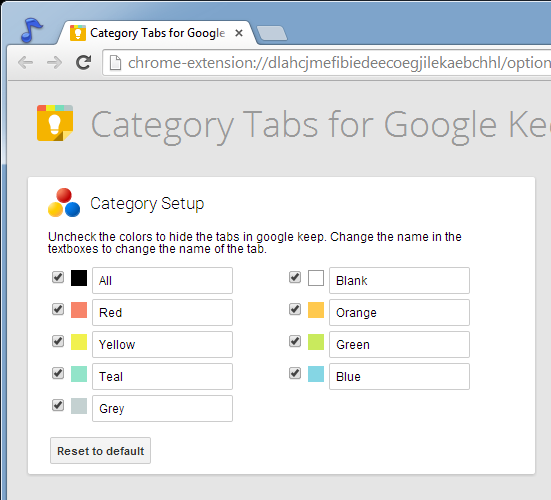551x500 pixels.
Task: Click the Category Setup colored balls icon
Action: tap(64, 203)
